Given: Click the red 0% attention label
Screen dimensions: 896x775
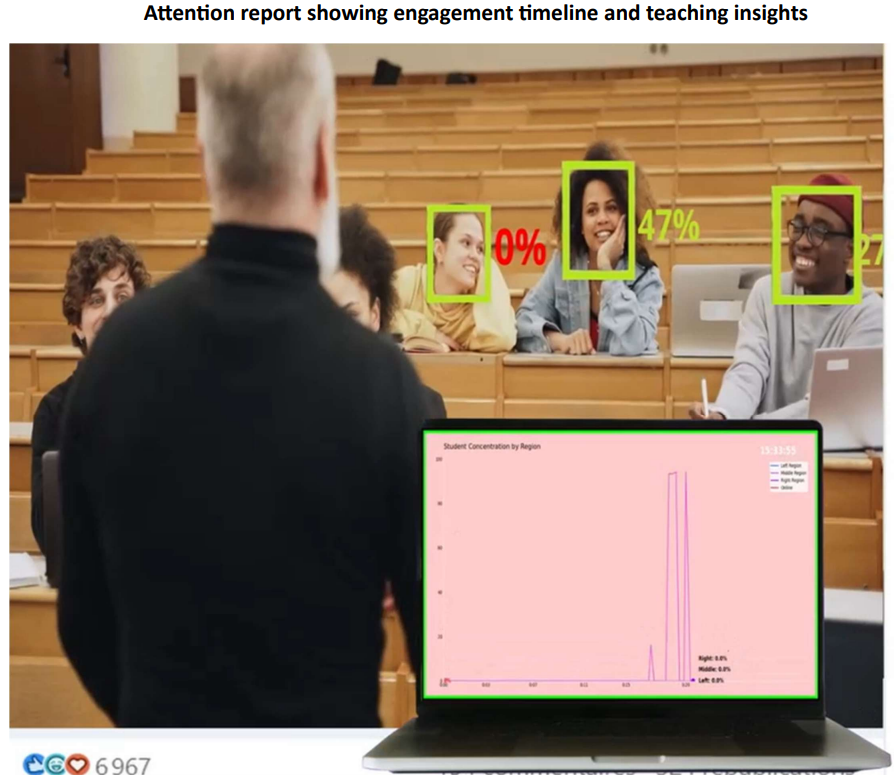Looking at the screenshot, I should pyautogui.click(x=520, y=247).
